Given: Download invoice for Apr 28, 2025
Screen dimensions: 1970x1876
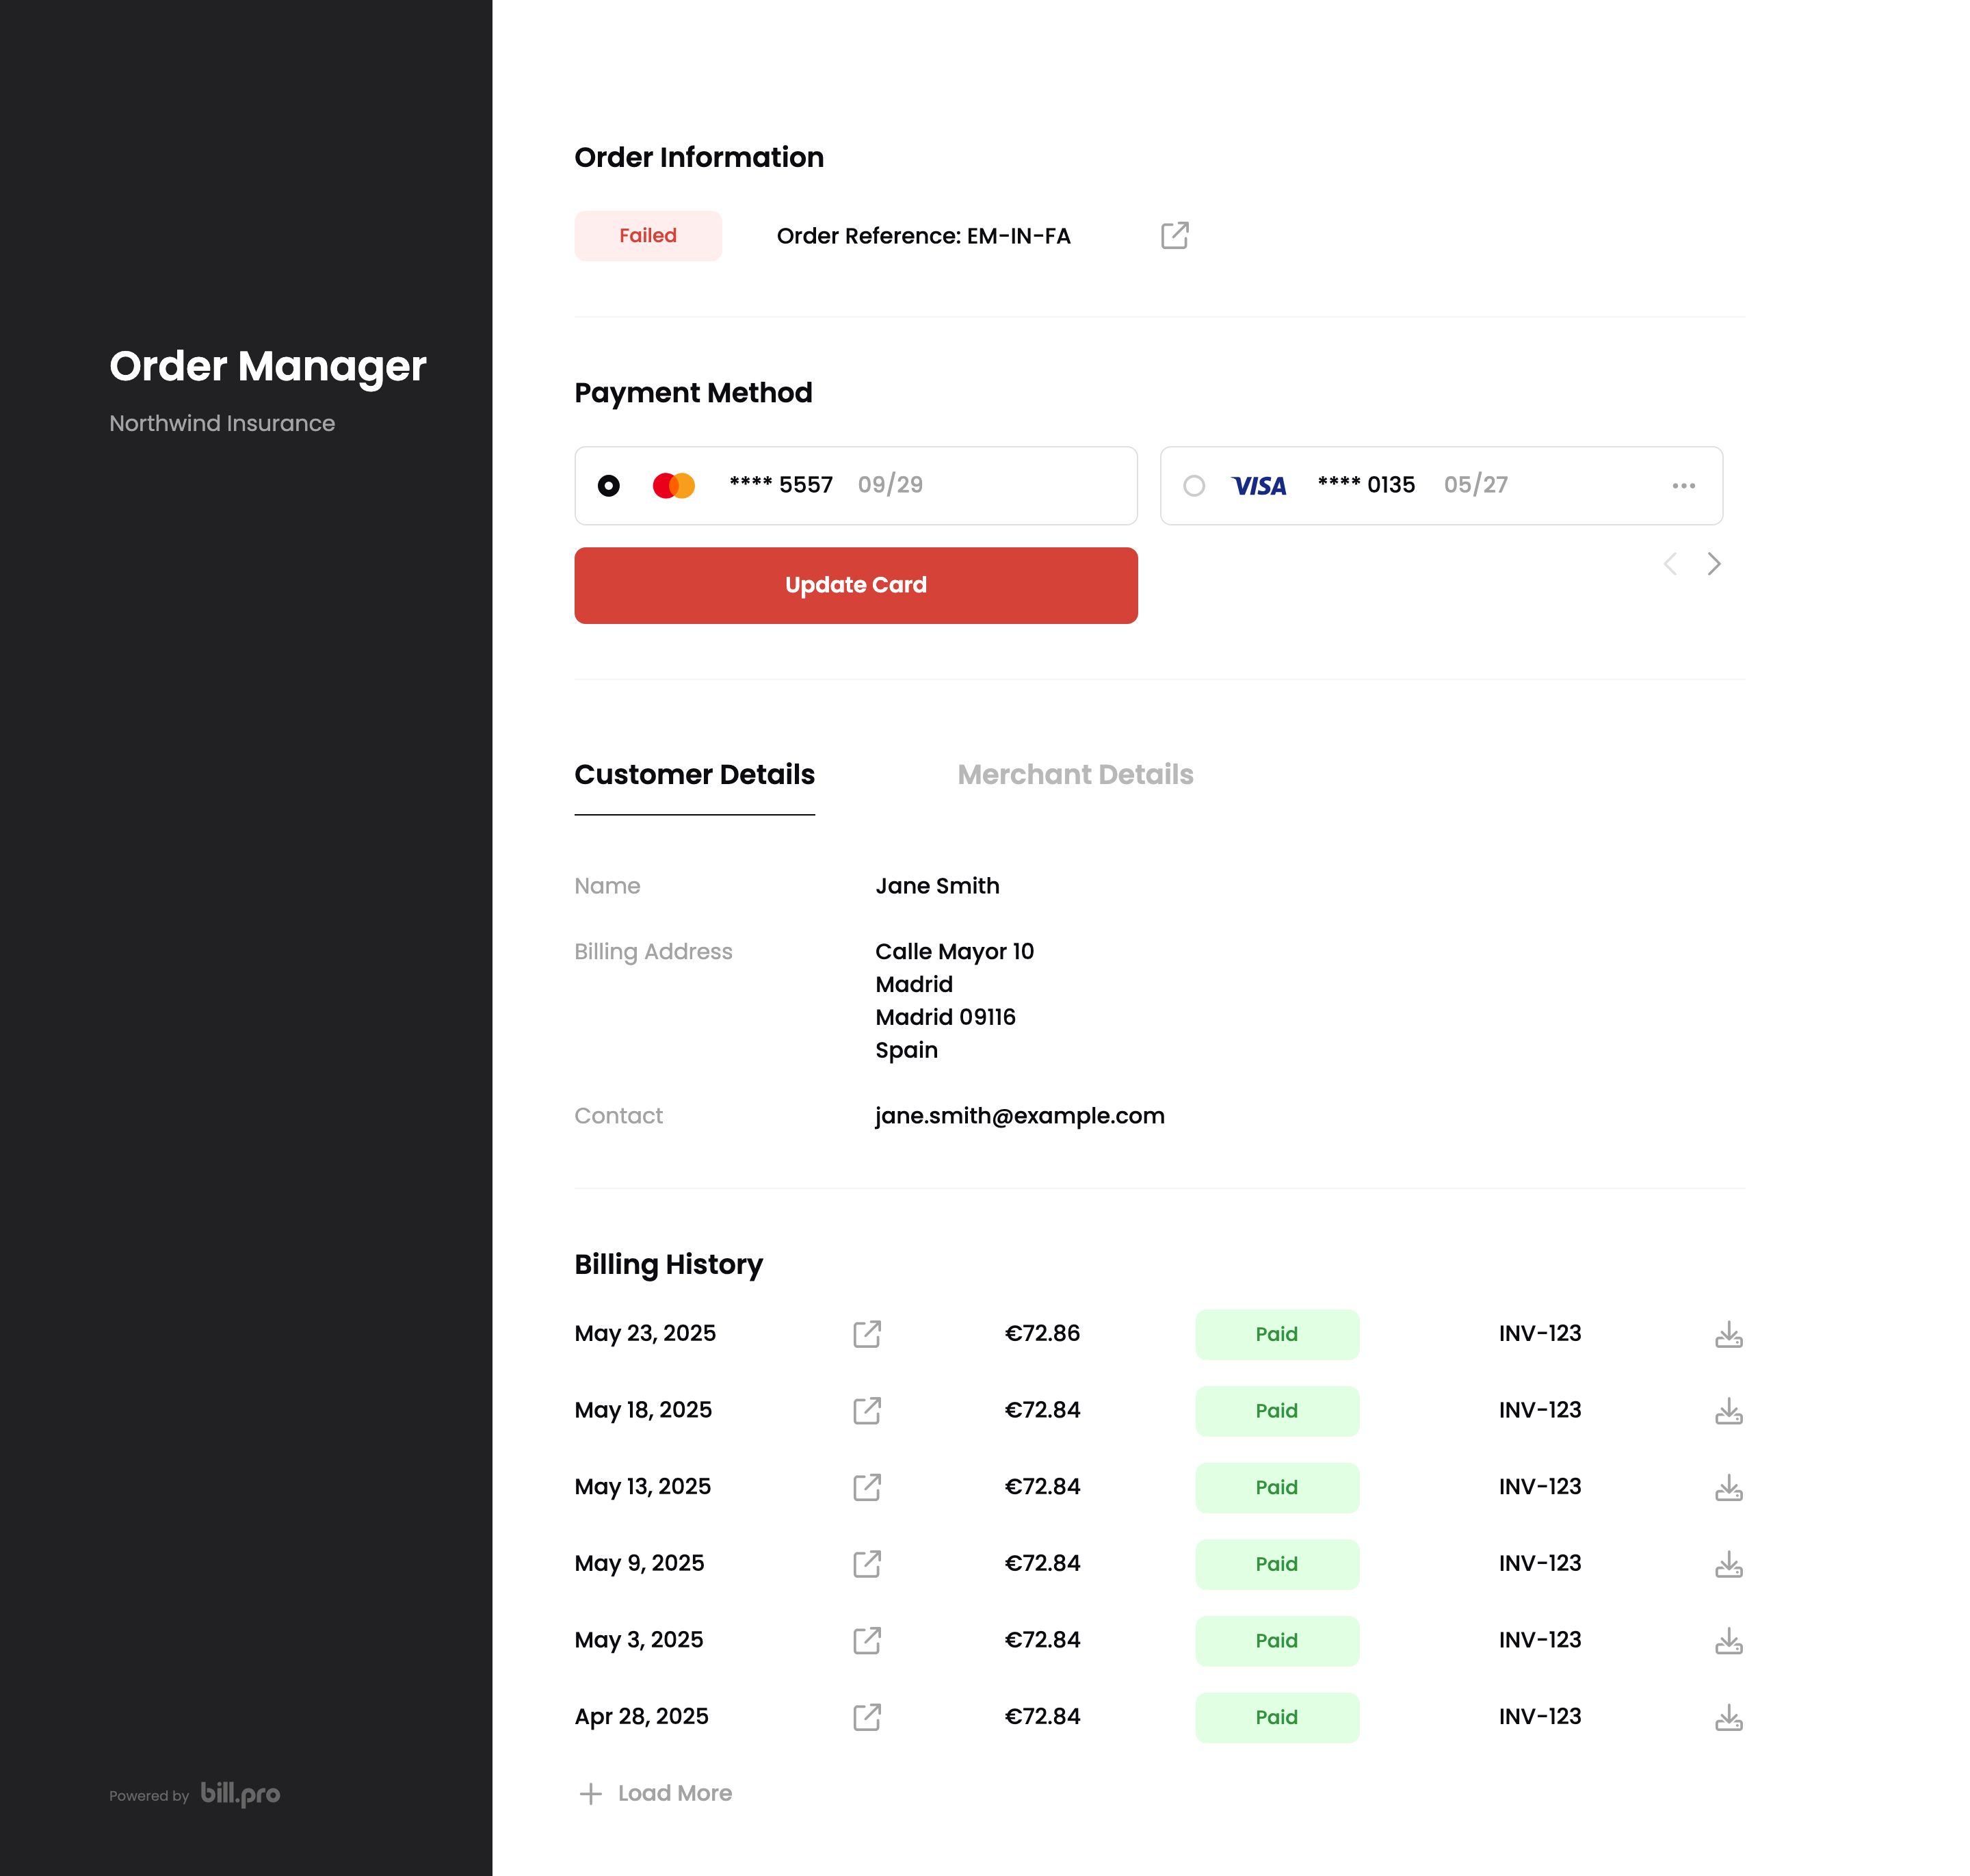Looking at the screenshot, I should click(x=1729, y=1717).
